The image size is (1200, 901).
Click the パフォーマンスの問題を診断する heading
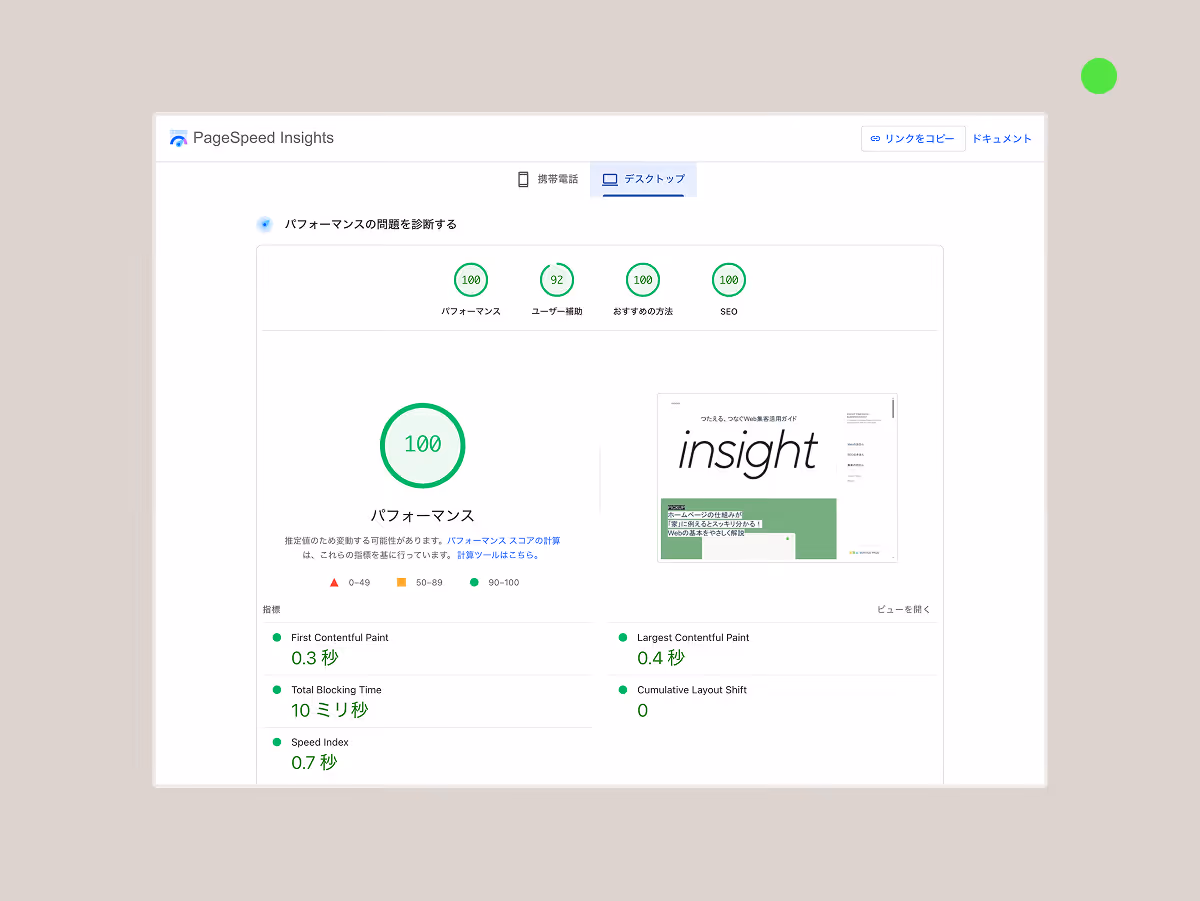[x=371, y=224]
